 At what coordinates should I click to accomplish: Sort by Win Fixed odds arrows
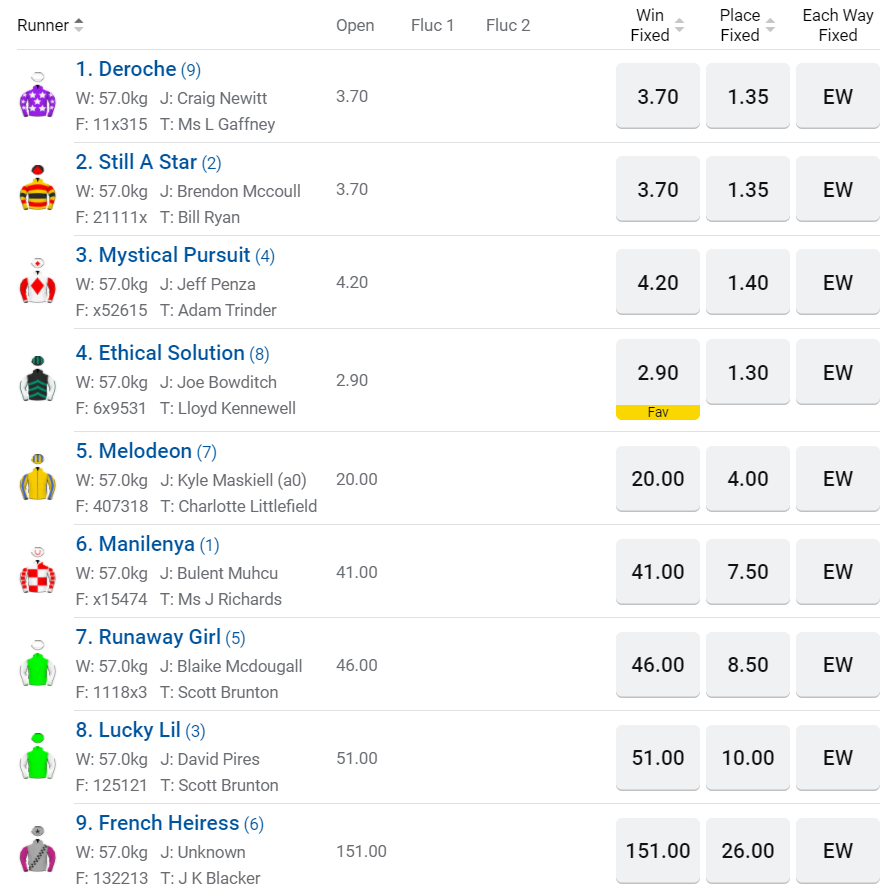680,25
